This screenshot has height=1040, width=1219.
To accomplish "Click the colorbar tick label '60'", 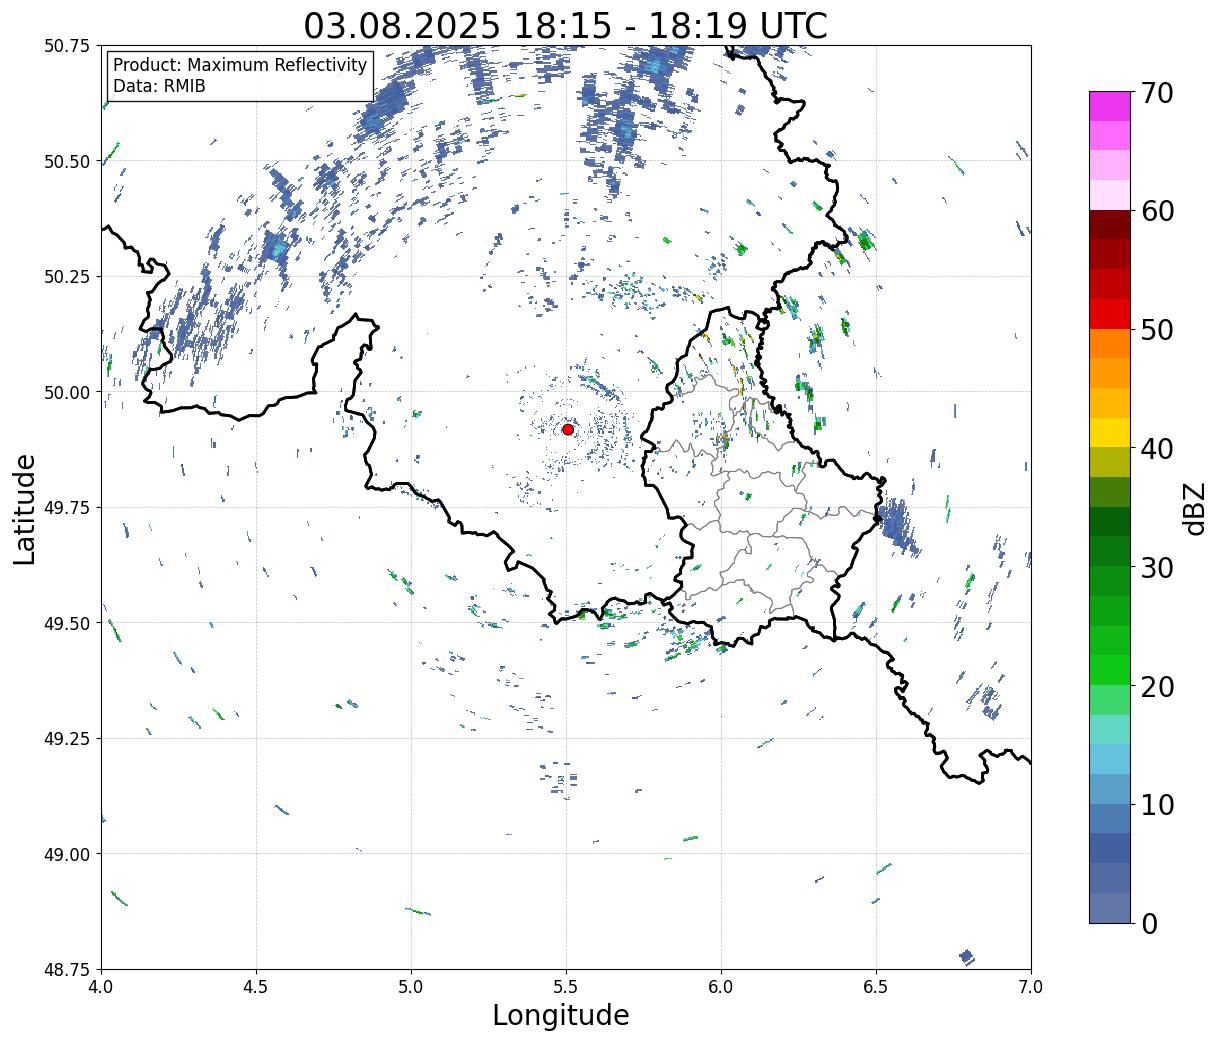I will coord(1156,211).
